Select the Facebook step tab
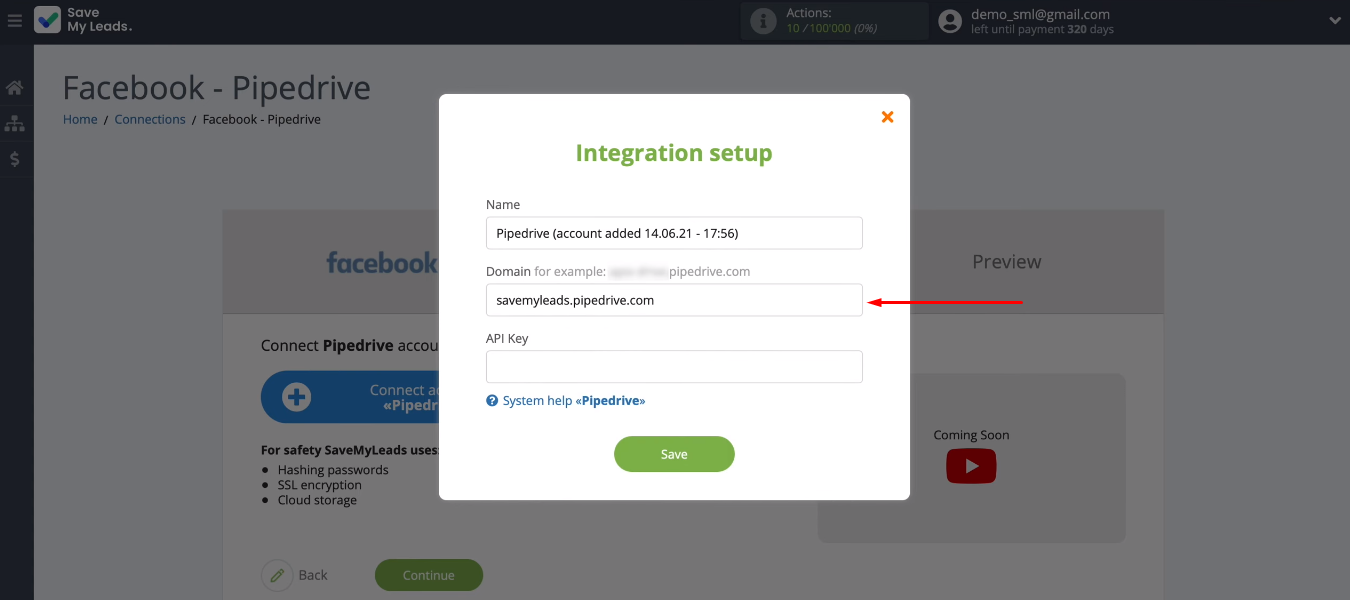The width and height of the screenshot is (1350, 600). 382,263
